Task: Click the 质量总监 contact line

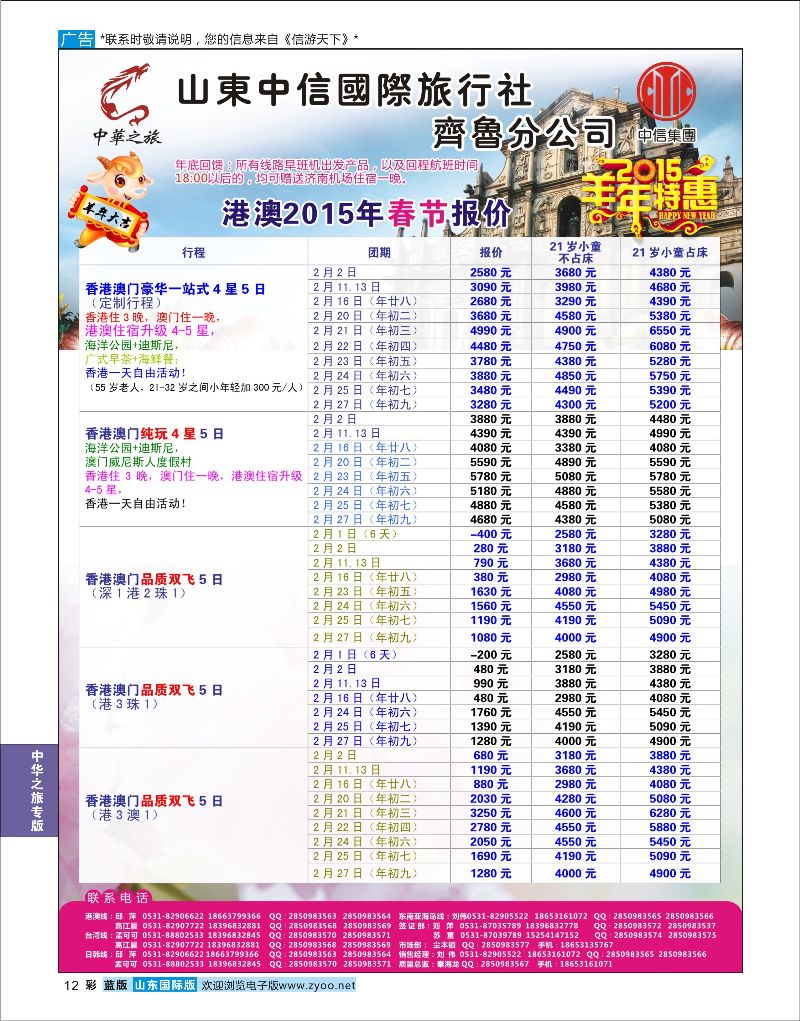Action: click(x=505, y=964)
